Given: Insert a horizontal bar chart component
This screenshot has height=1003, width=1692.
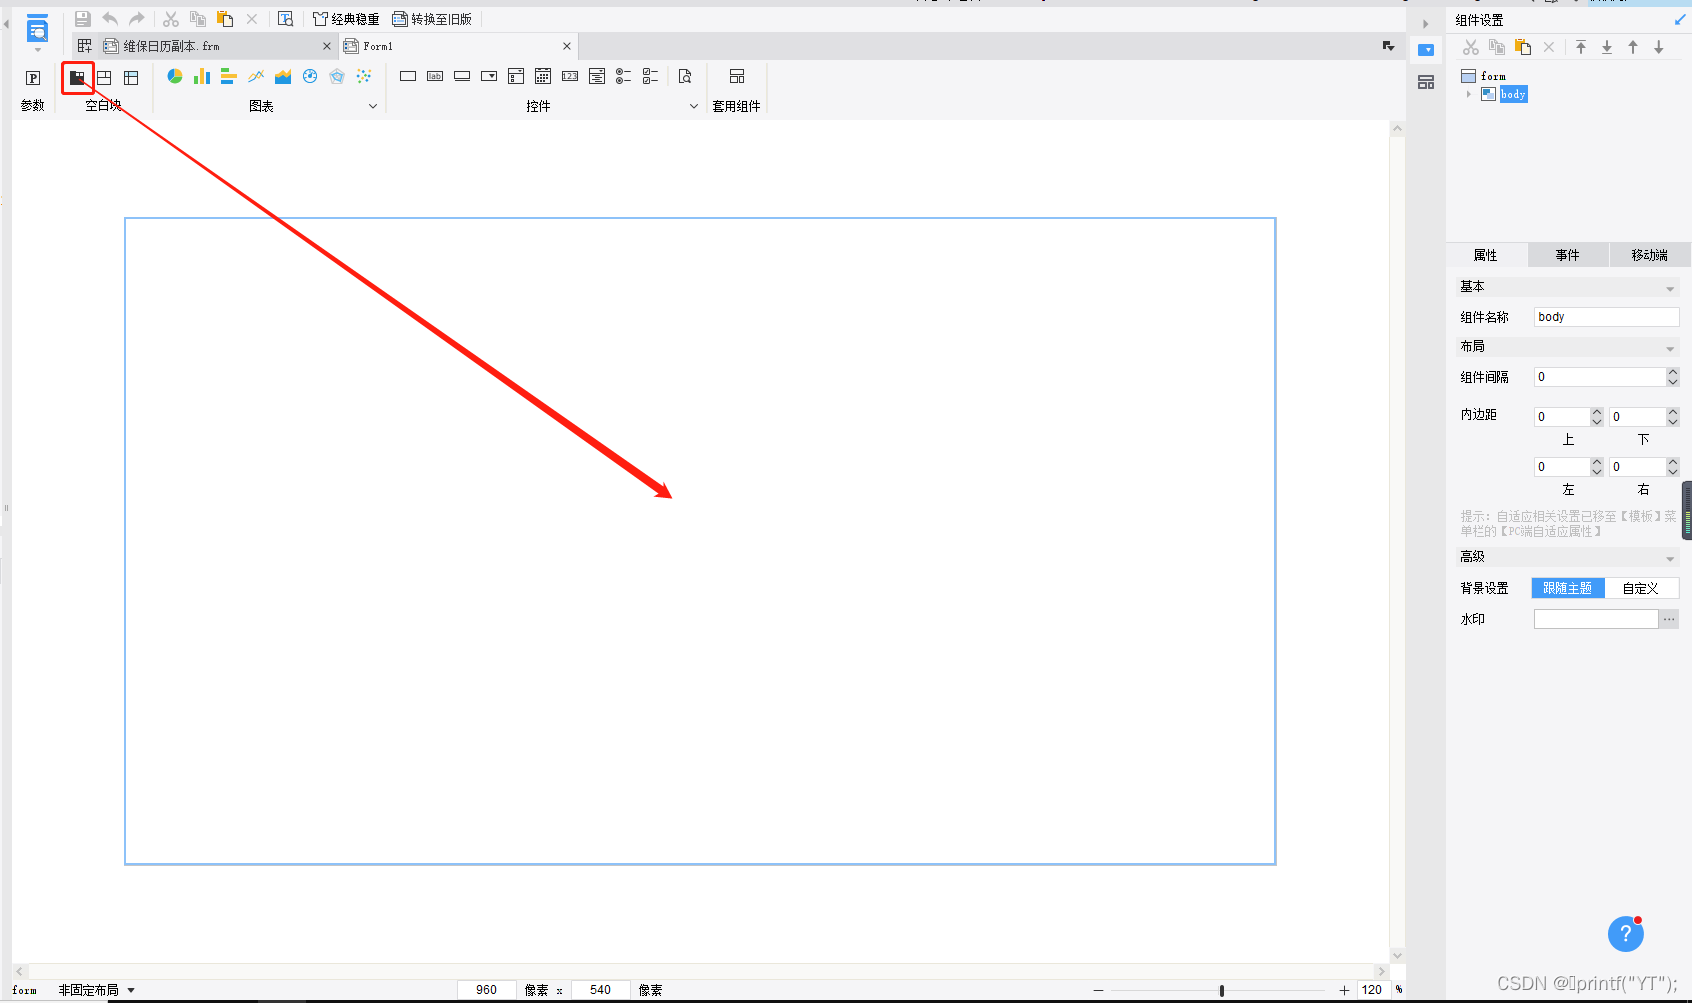Looking at the screenshot, I should (x=228, y=76).
